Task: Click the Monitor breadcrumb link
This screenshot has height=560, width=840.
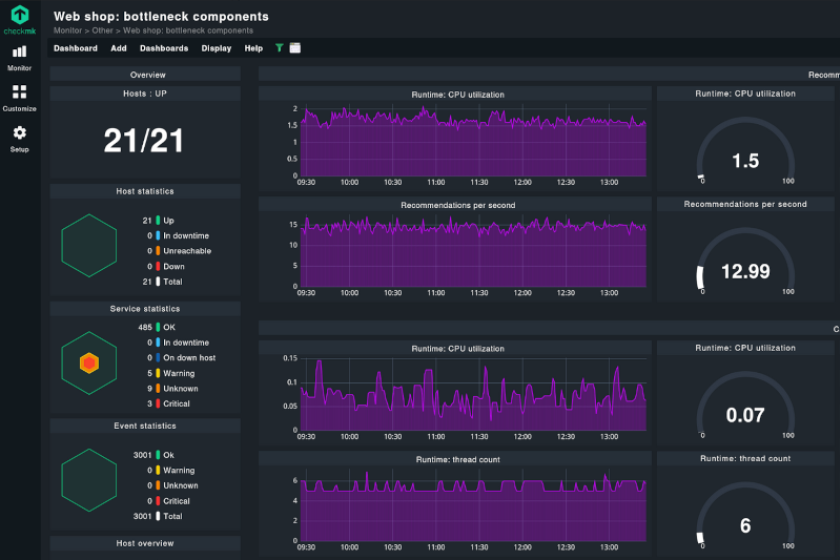Action: coord(68,31)
